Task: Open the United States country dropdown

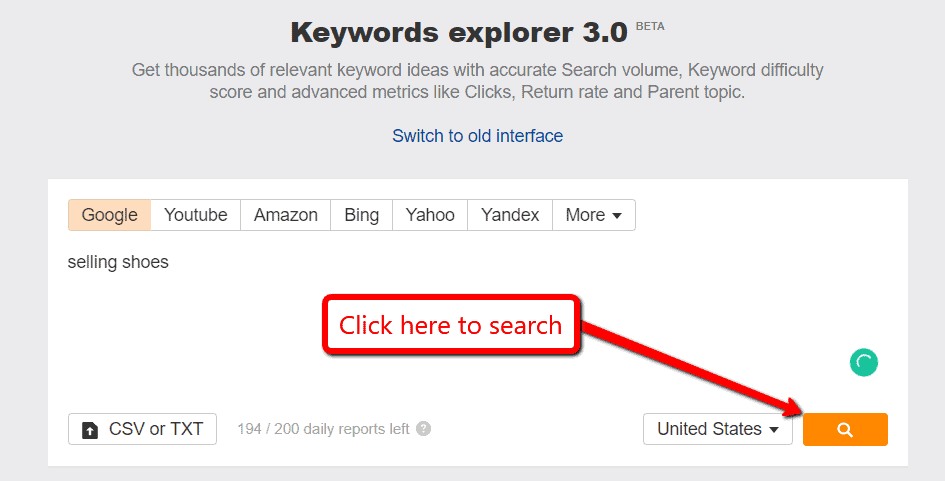Action: pyautogui.click(x=717, y=429)
